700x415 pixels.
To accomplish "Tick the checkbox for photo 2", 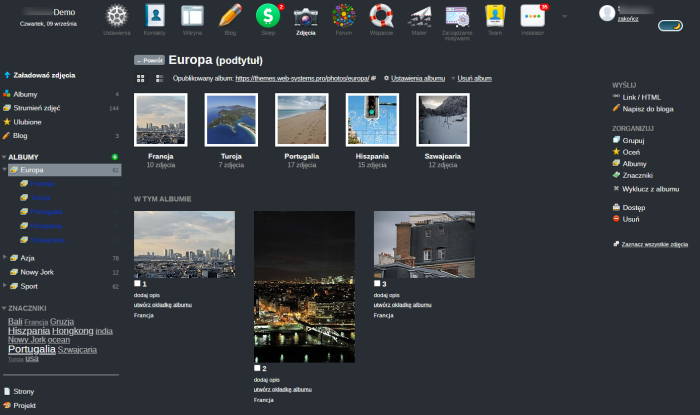I will [257, 368].
